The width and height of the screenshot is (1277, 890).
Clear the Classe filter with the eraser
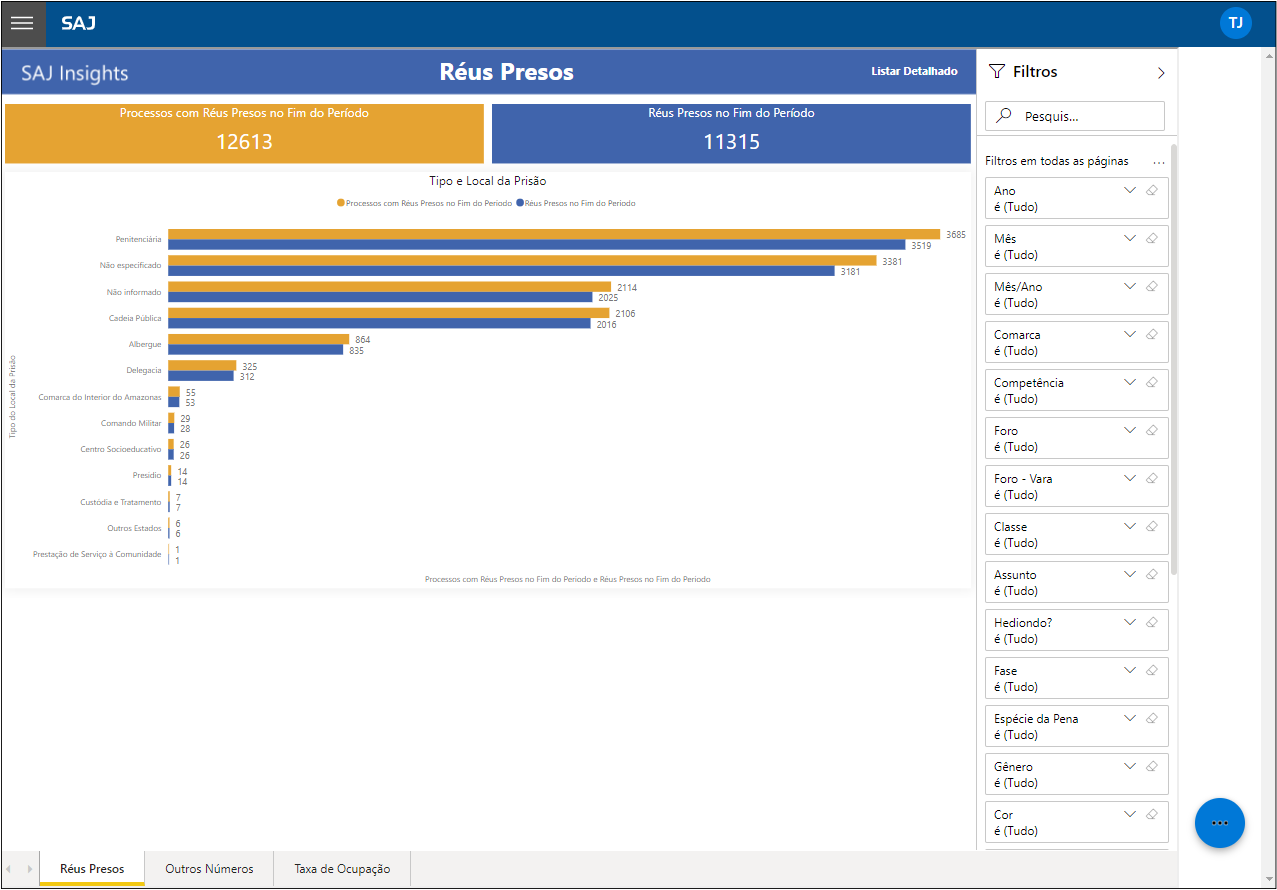coord(1151,526)
